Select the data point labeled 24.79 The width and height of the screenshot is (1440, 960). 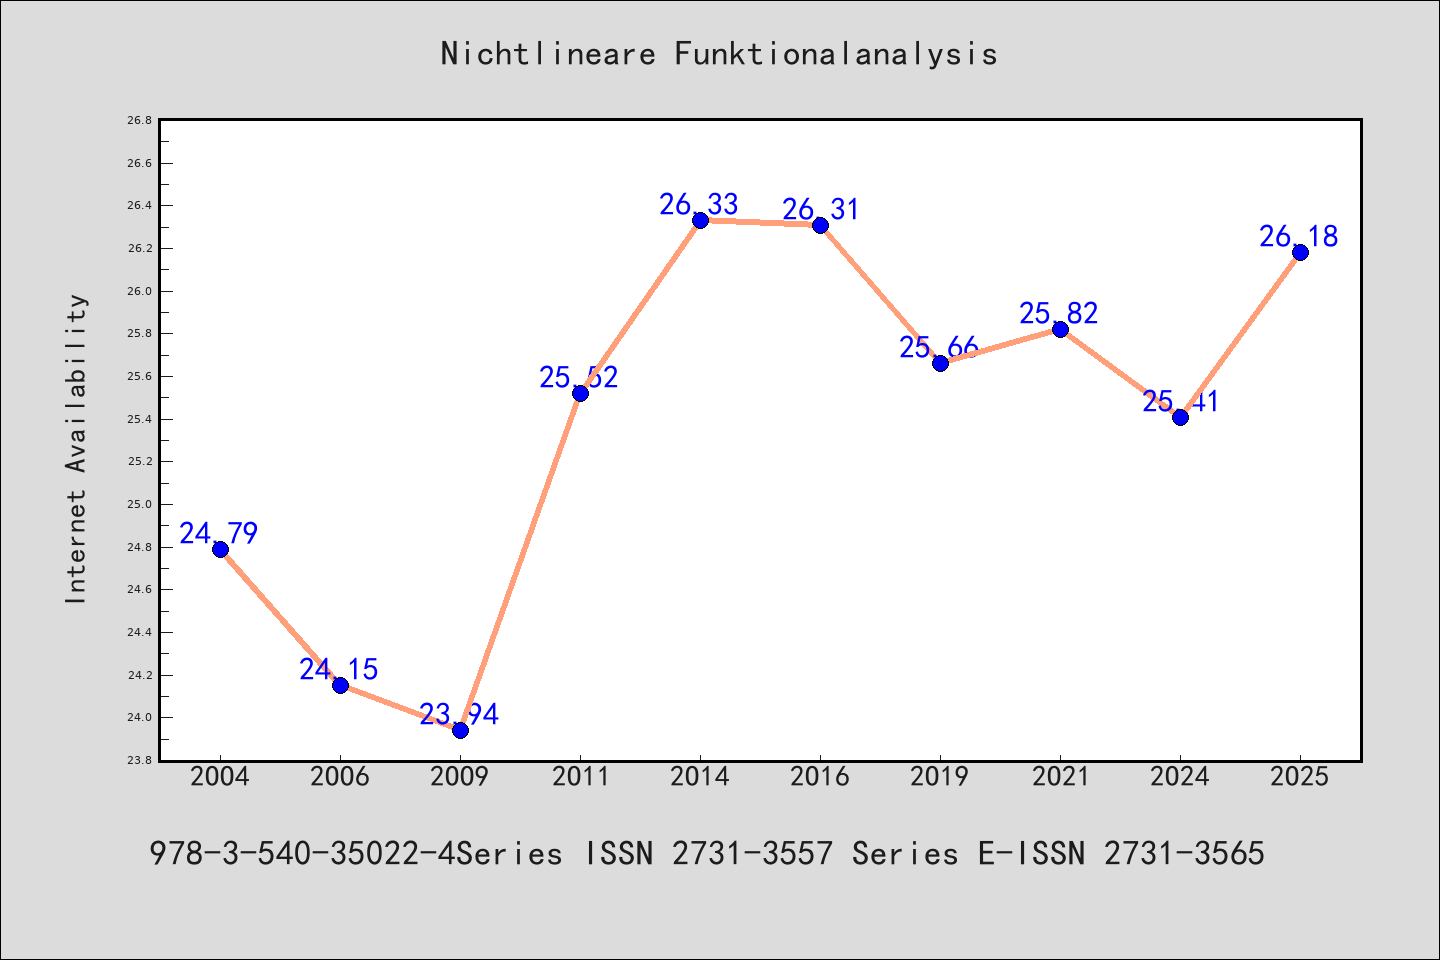point(220,549)
